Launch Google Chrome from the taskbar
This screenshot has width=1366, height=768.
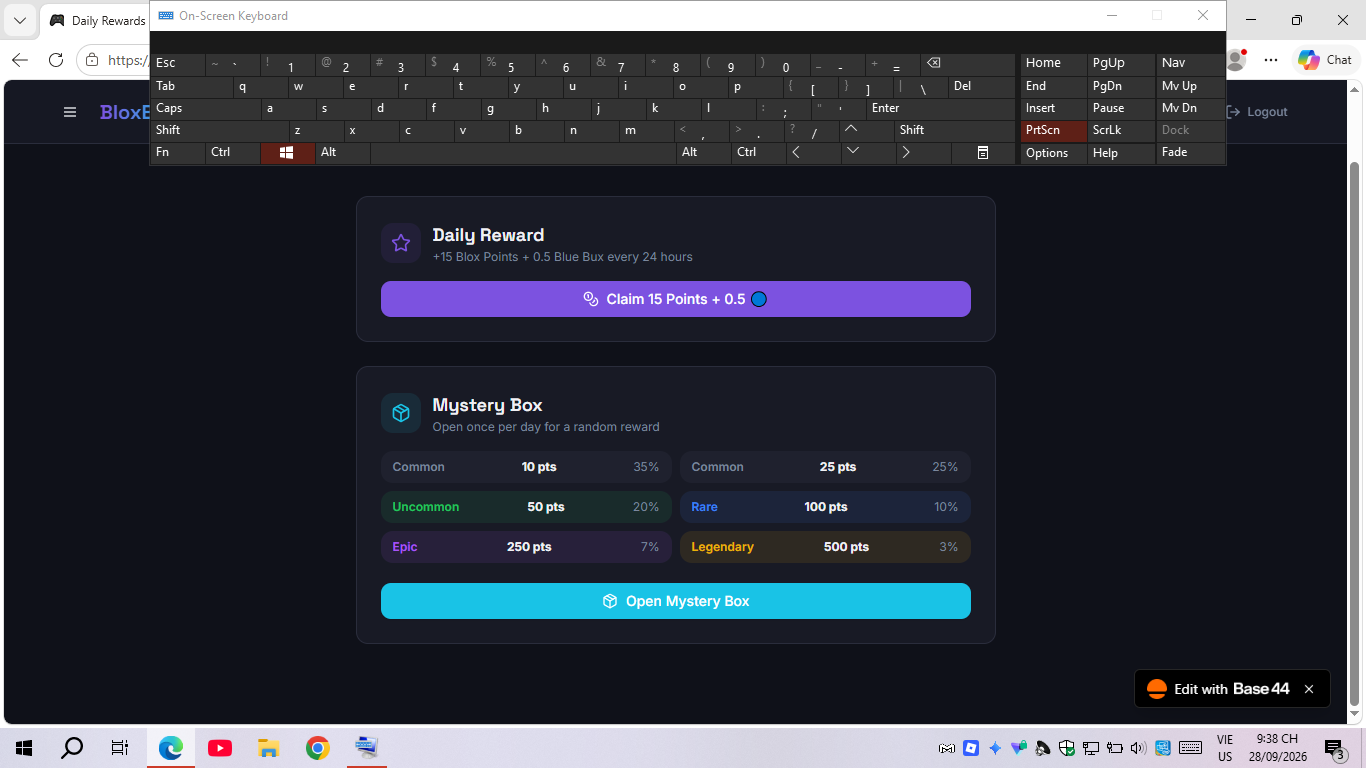(317, 748)
